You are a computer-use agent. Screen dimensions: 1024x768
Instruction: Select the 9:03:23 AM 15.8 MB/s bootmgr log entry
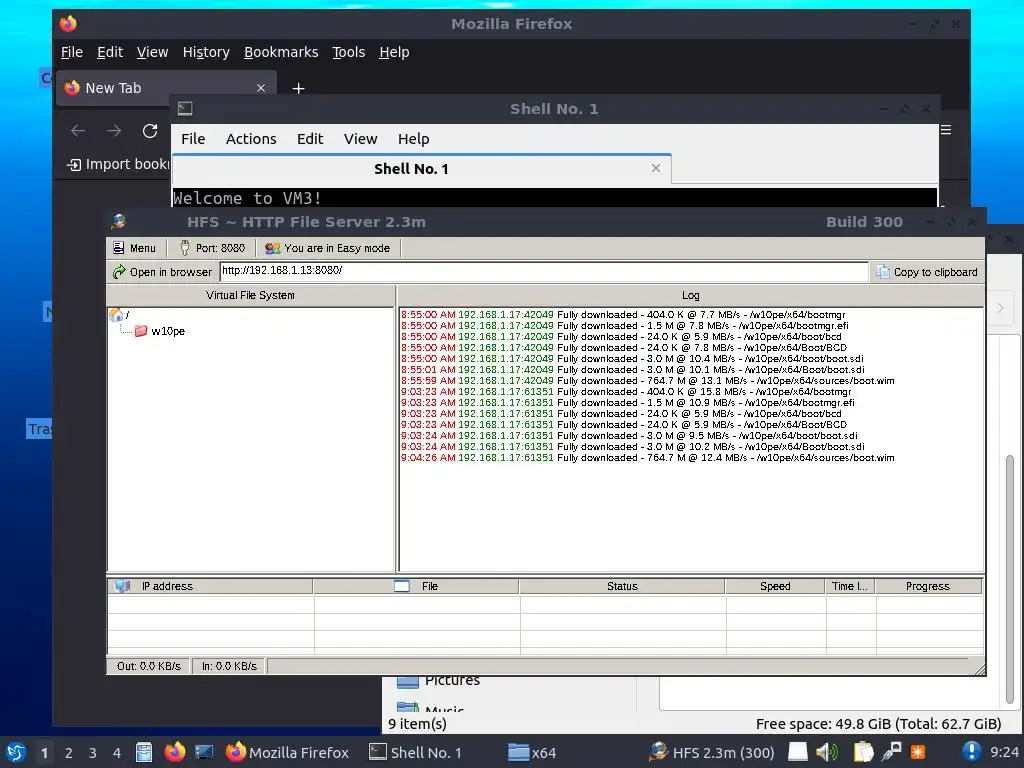point(626,392)
